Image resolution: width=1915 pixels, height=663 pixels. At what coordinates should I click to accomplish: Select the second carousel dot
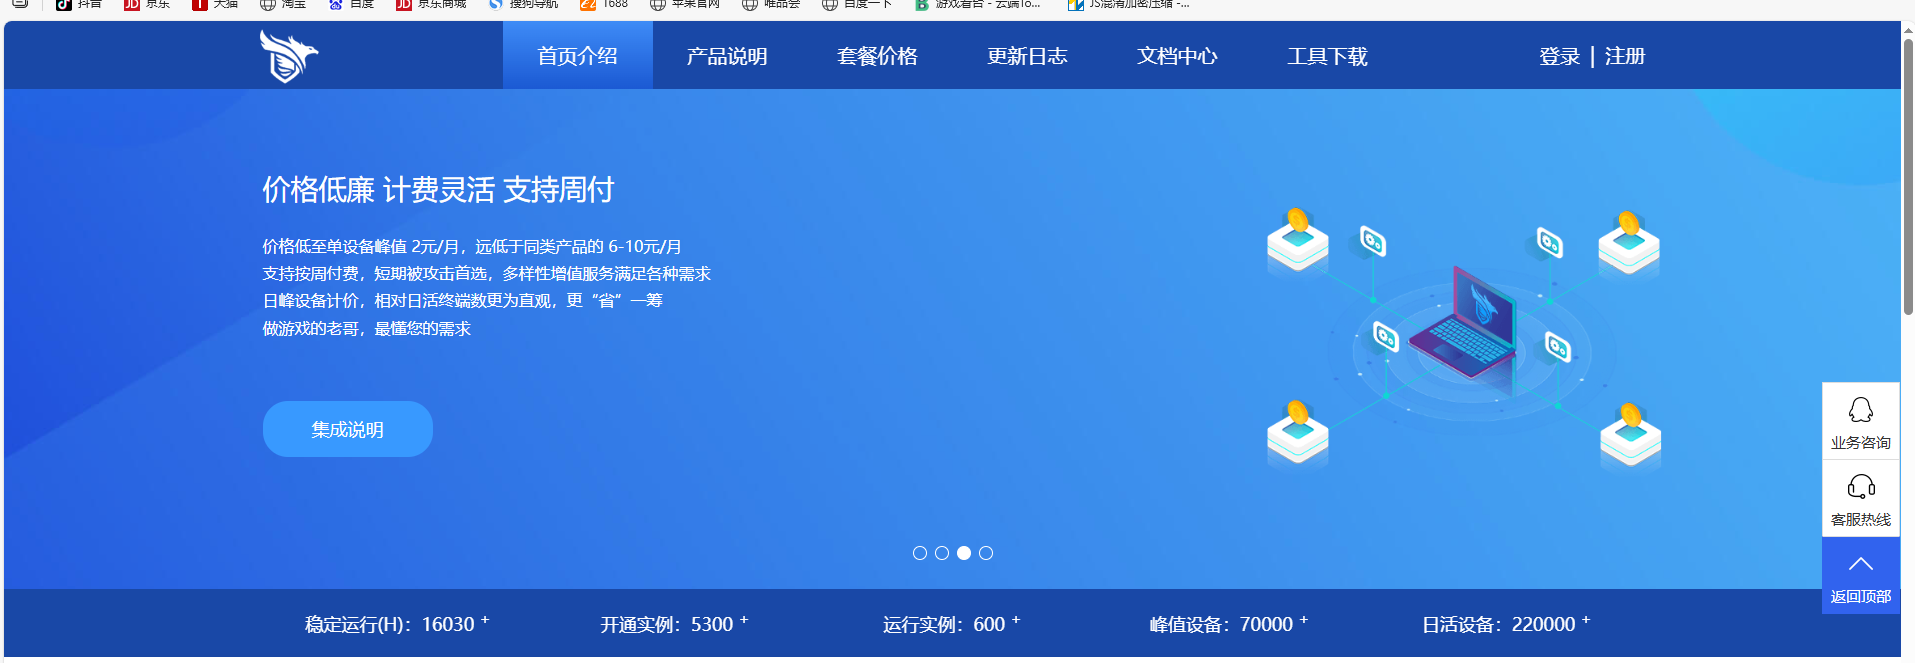942,553
